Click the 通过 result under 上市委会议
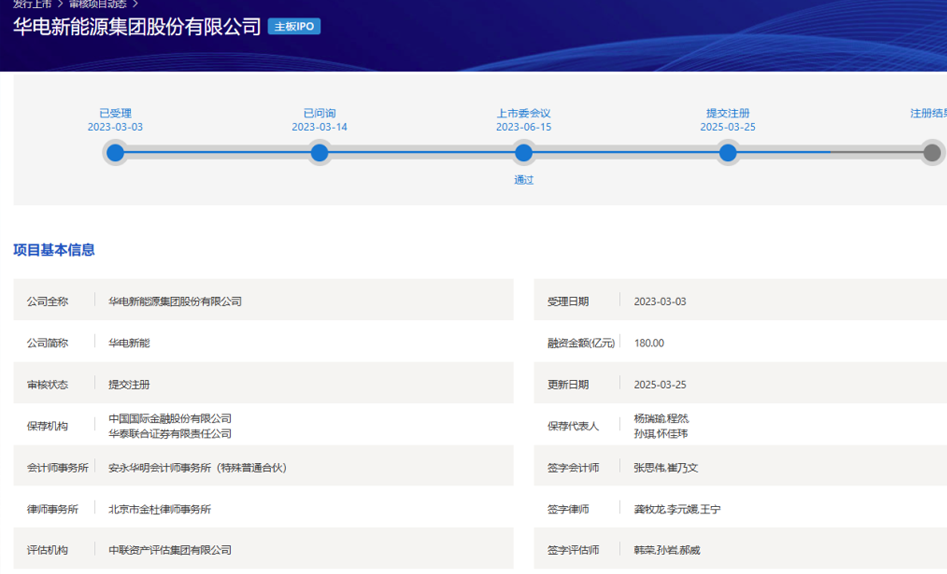 pyautogui.click(x=524, y=179)
